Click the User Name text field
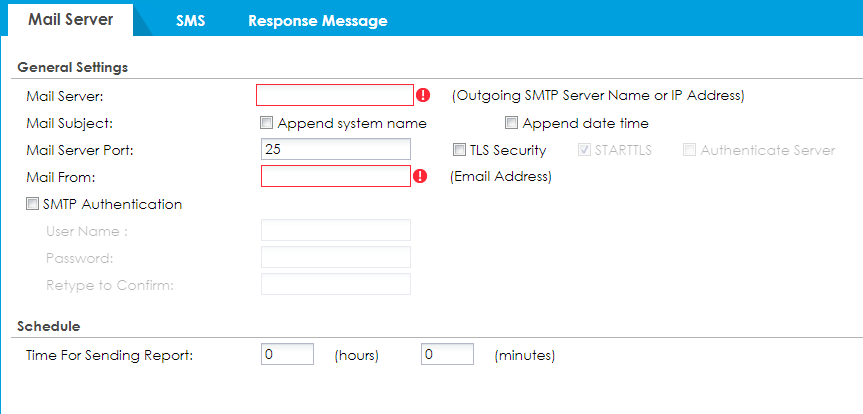 tap(335, 231)
